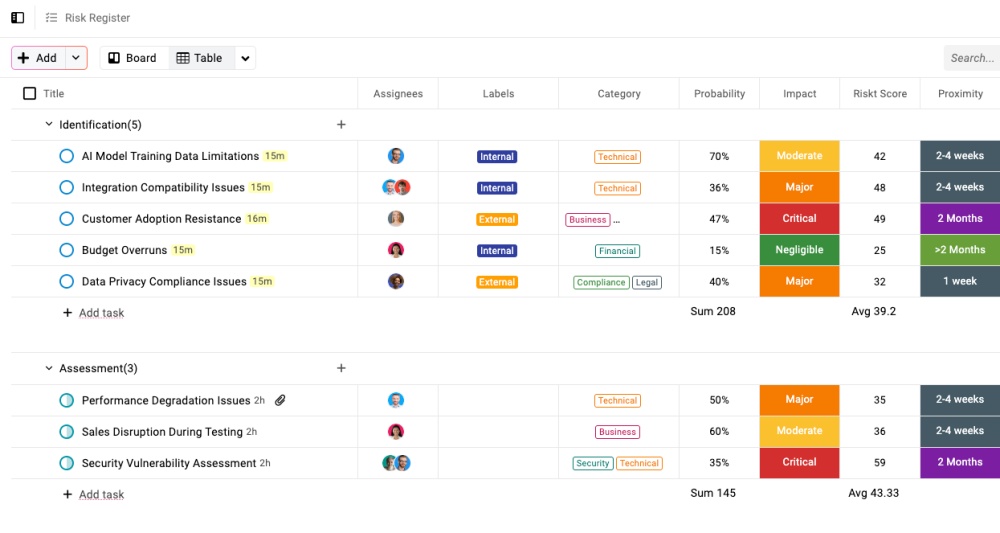The height and width of the screenshot is (533, 1000).
Task: Toggle the sidebar panel icon
Action: (x=18, y=18)
